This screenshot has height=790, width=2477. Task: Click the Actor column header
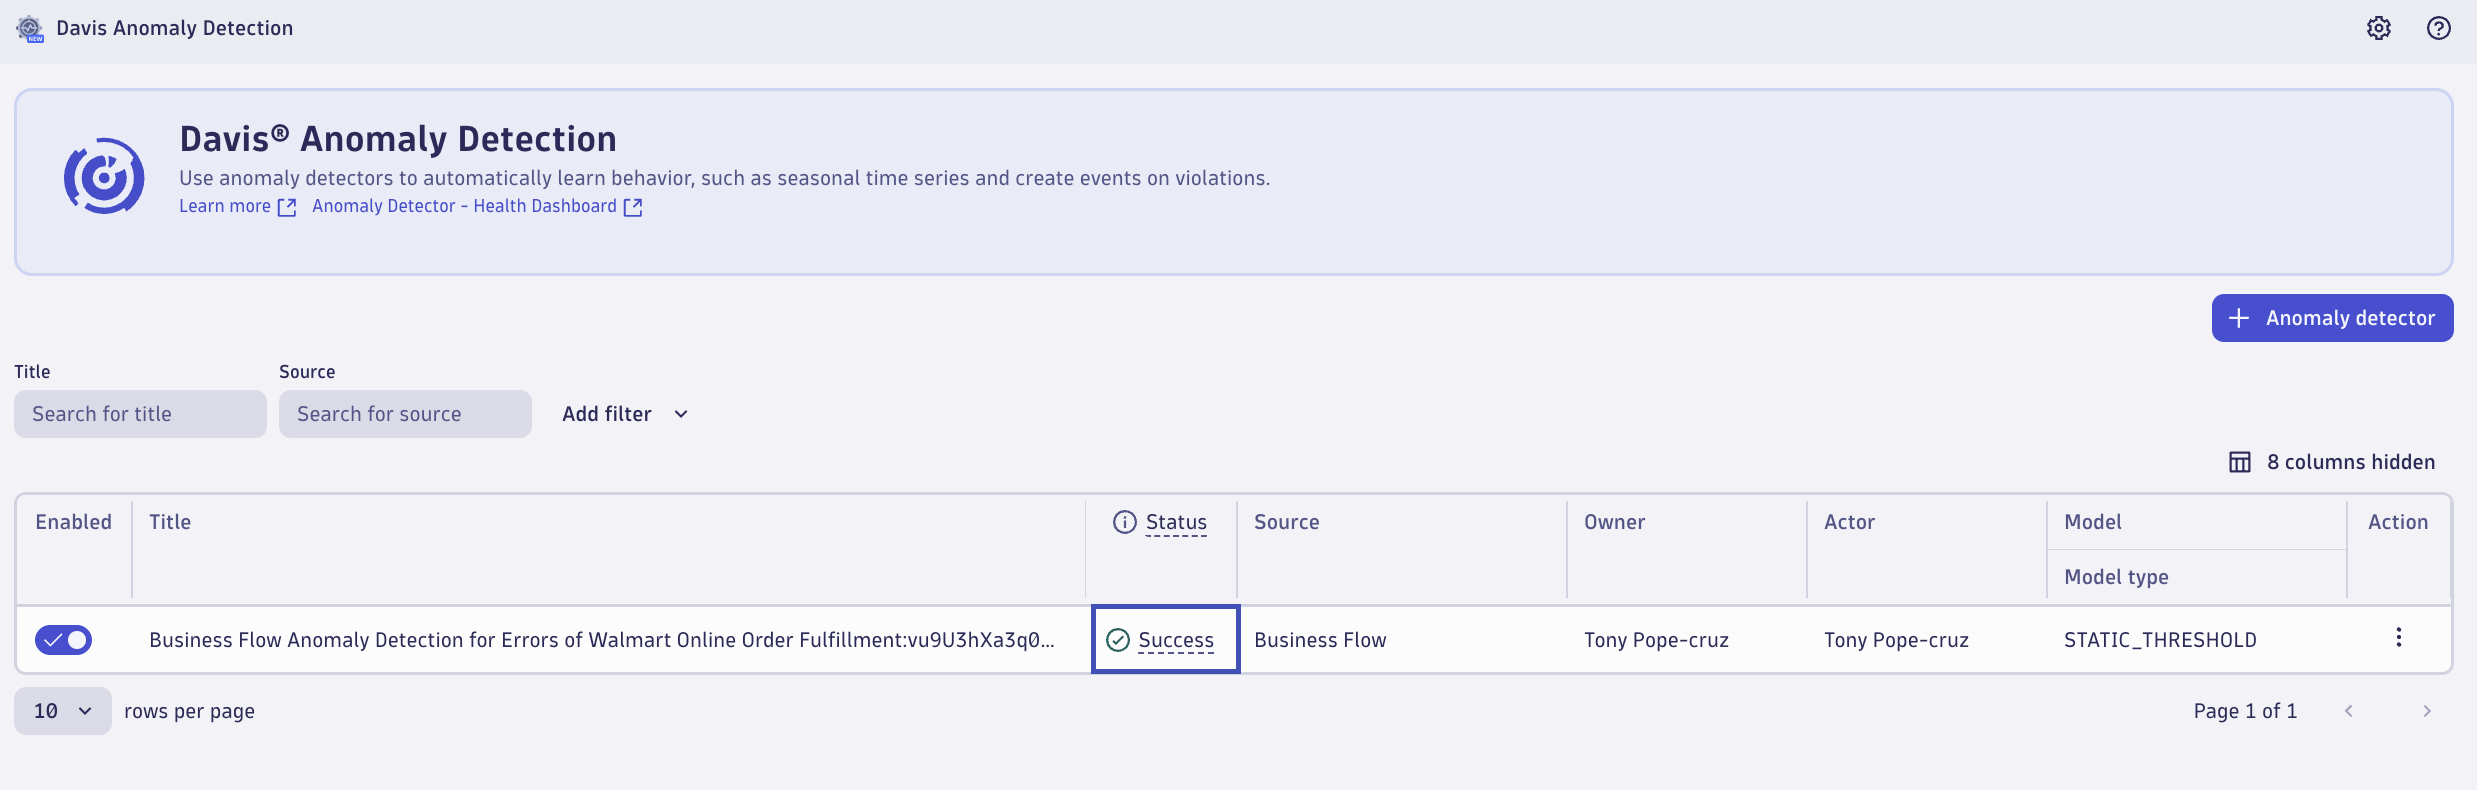1849,522
